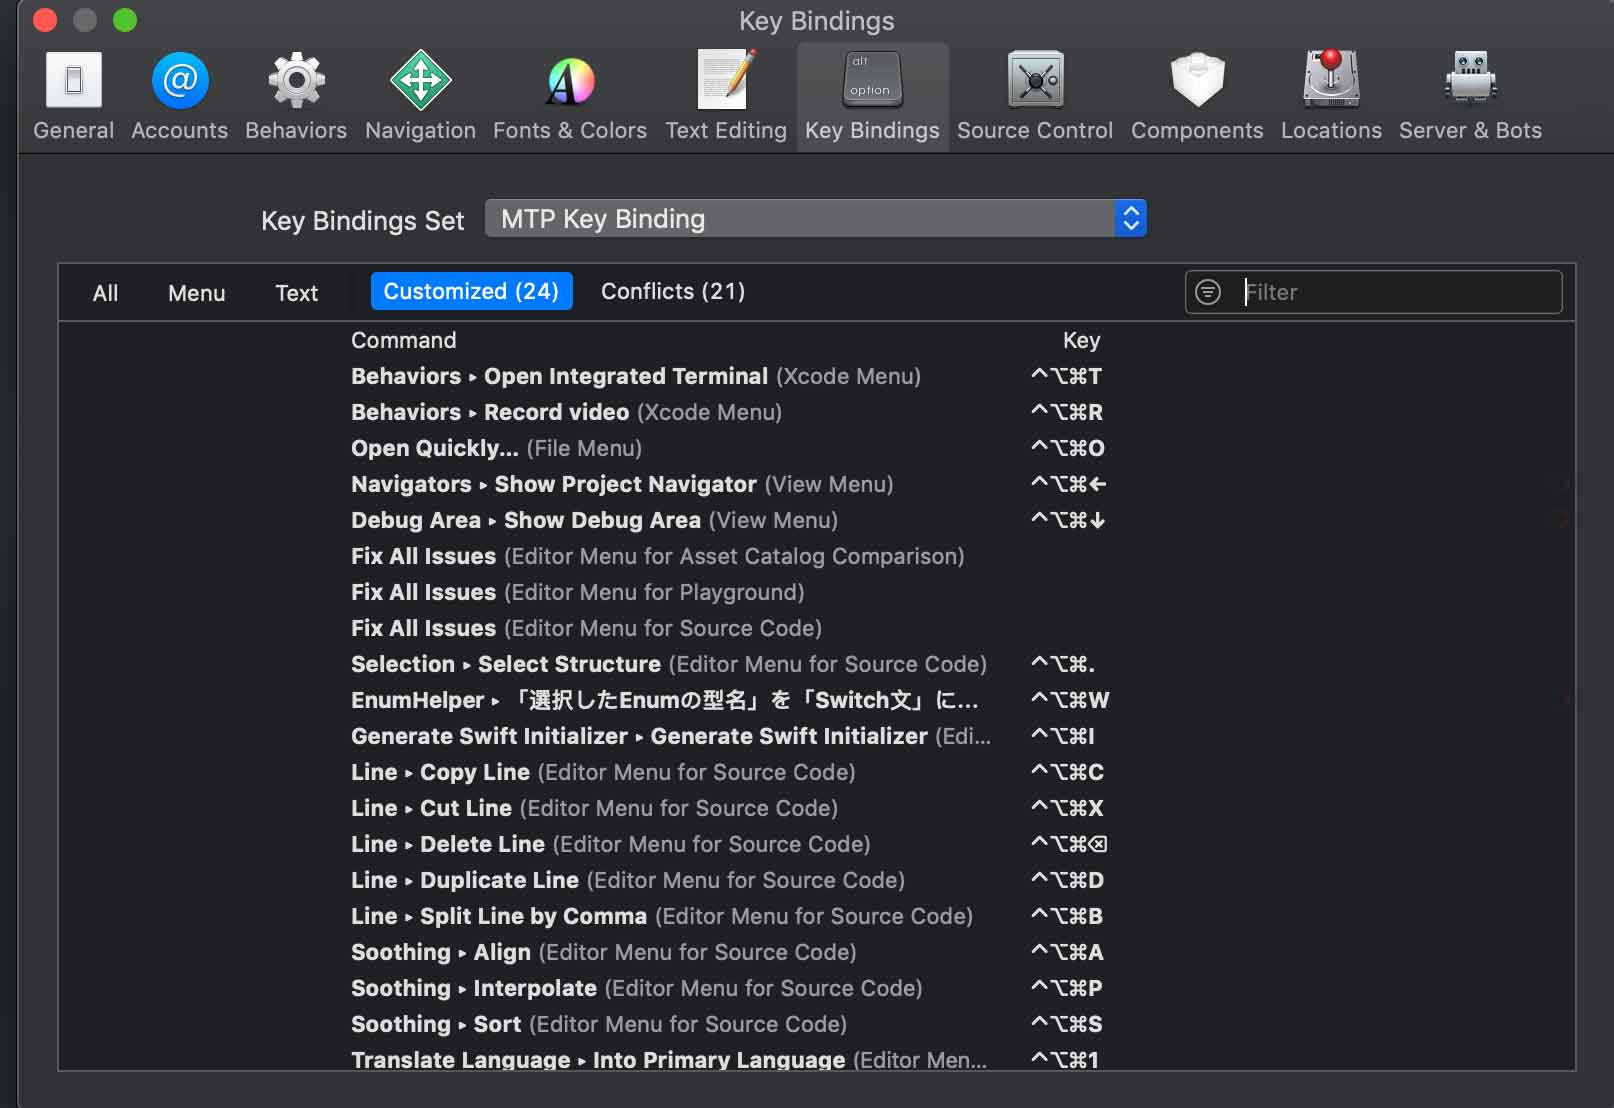Screen dimensions: 1614x1108
Task: Click the filter options icon in search field
Action: (x=1208, y=292)
